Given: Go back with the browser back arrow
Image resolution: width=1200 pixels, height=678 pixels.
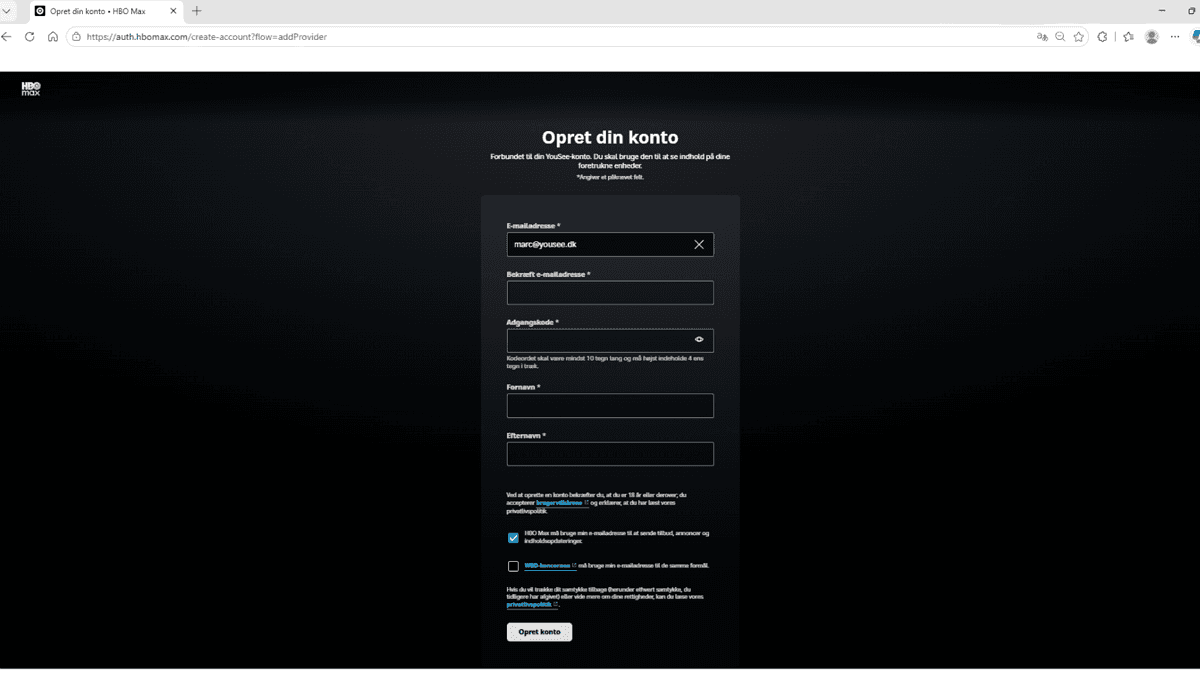Looking at the screenshot, I should click(x=7, y=37).
